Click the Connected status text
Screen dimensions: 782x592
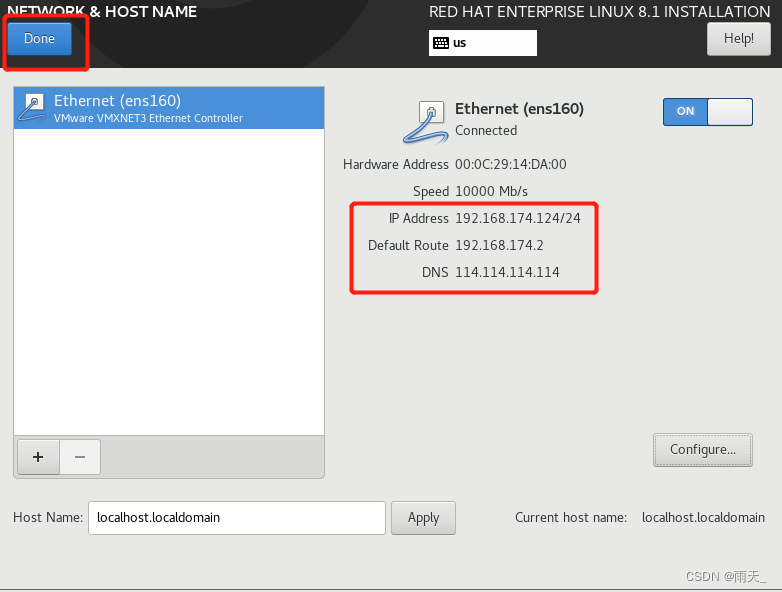coord(486,131)
